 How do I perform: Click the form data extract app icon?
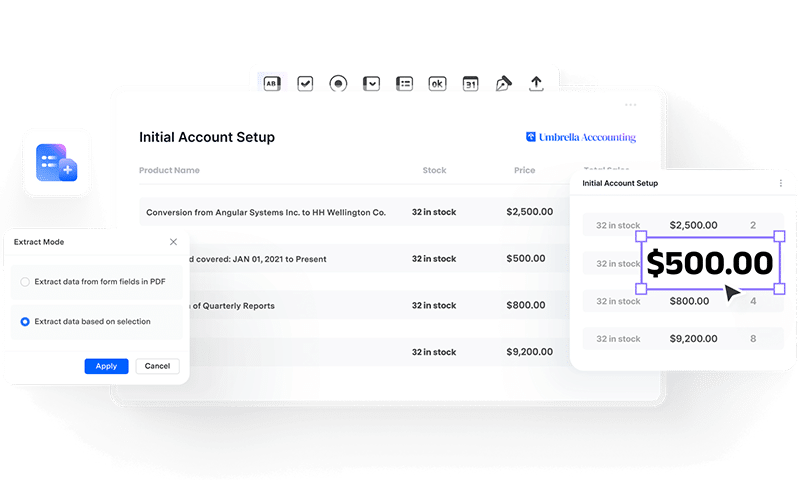pos(57,163)
